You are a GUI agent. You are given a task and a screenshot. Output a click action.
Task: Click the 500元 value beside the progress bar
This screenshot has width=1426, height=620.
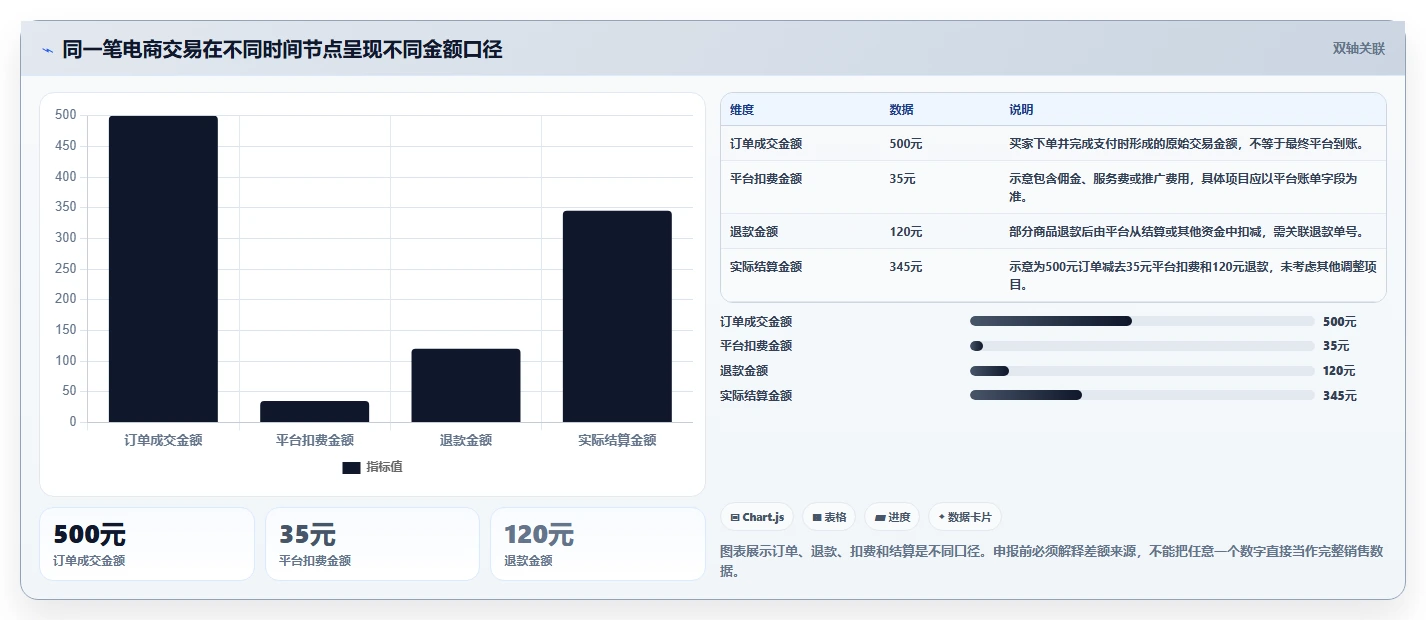point(1340,322)
